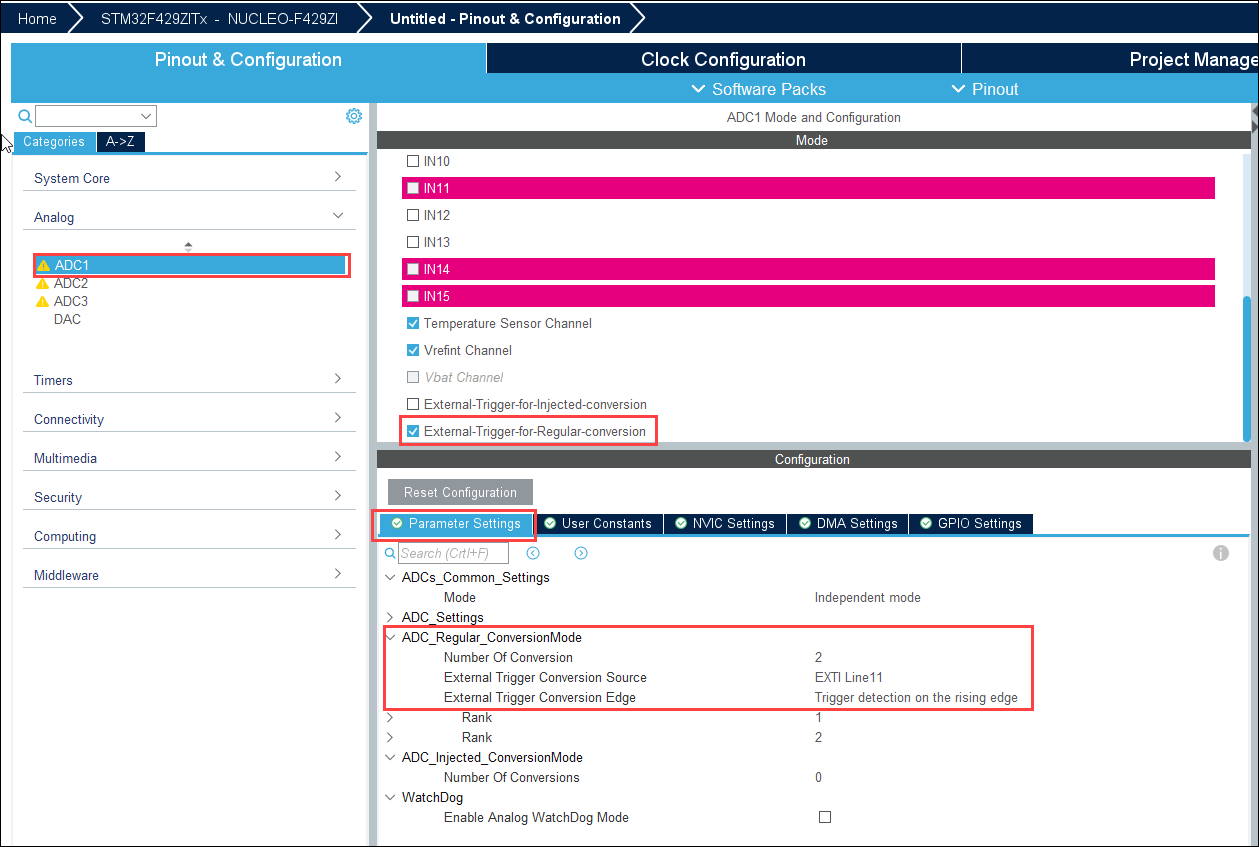1259x847 pixels.
Task: Click the info icon in Configuration panel
Action: 1220,553
